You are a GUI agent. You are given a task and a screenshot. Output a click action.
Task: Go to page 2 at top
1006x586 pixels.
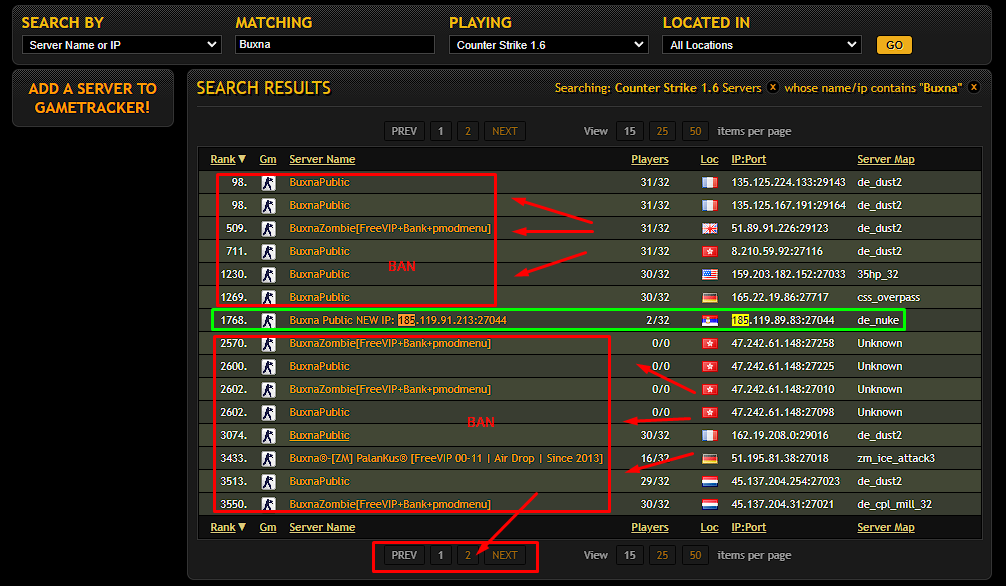click(468, 131)
